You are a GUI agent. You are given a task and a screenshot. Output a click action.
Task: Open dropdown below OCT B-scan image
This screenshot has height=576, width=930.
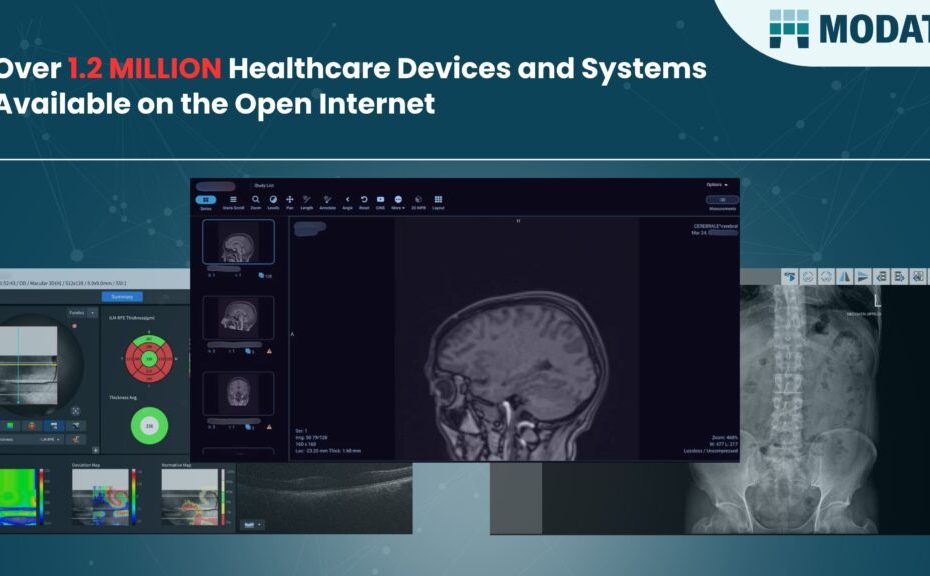point(252,524)
